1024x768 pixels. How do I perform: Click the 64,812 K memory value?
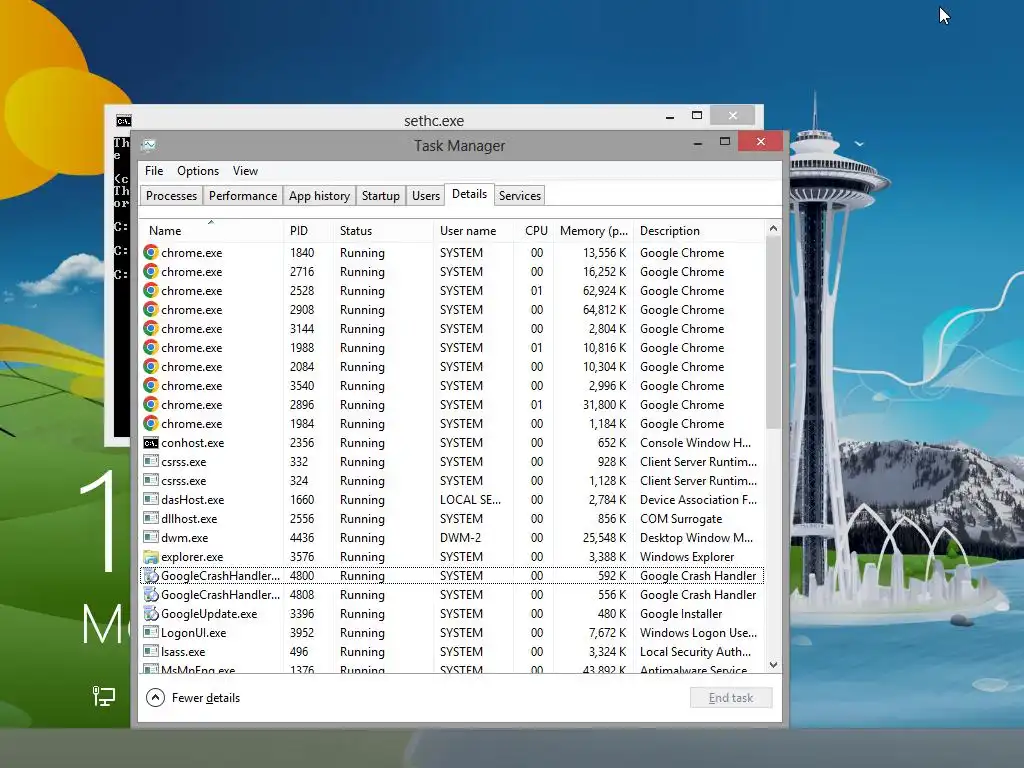tap(604, 310)
